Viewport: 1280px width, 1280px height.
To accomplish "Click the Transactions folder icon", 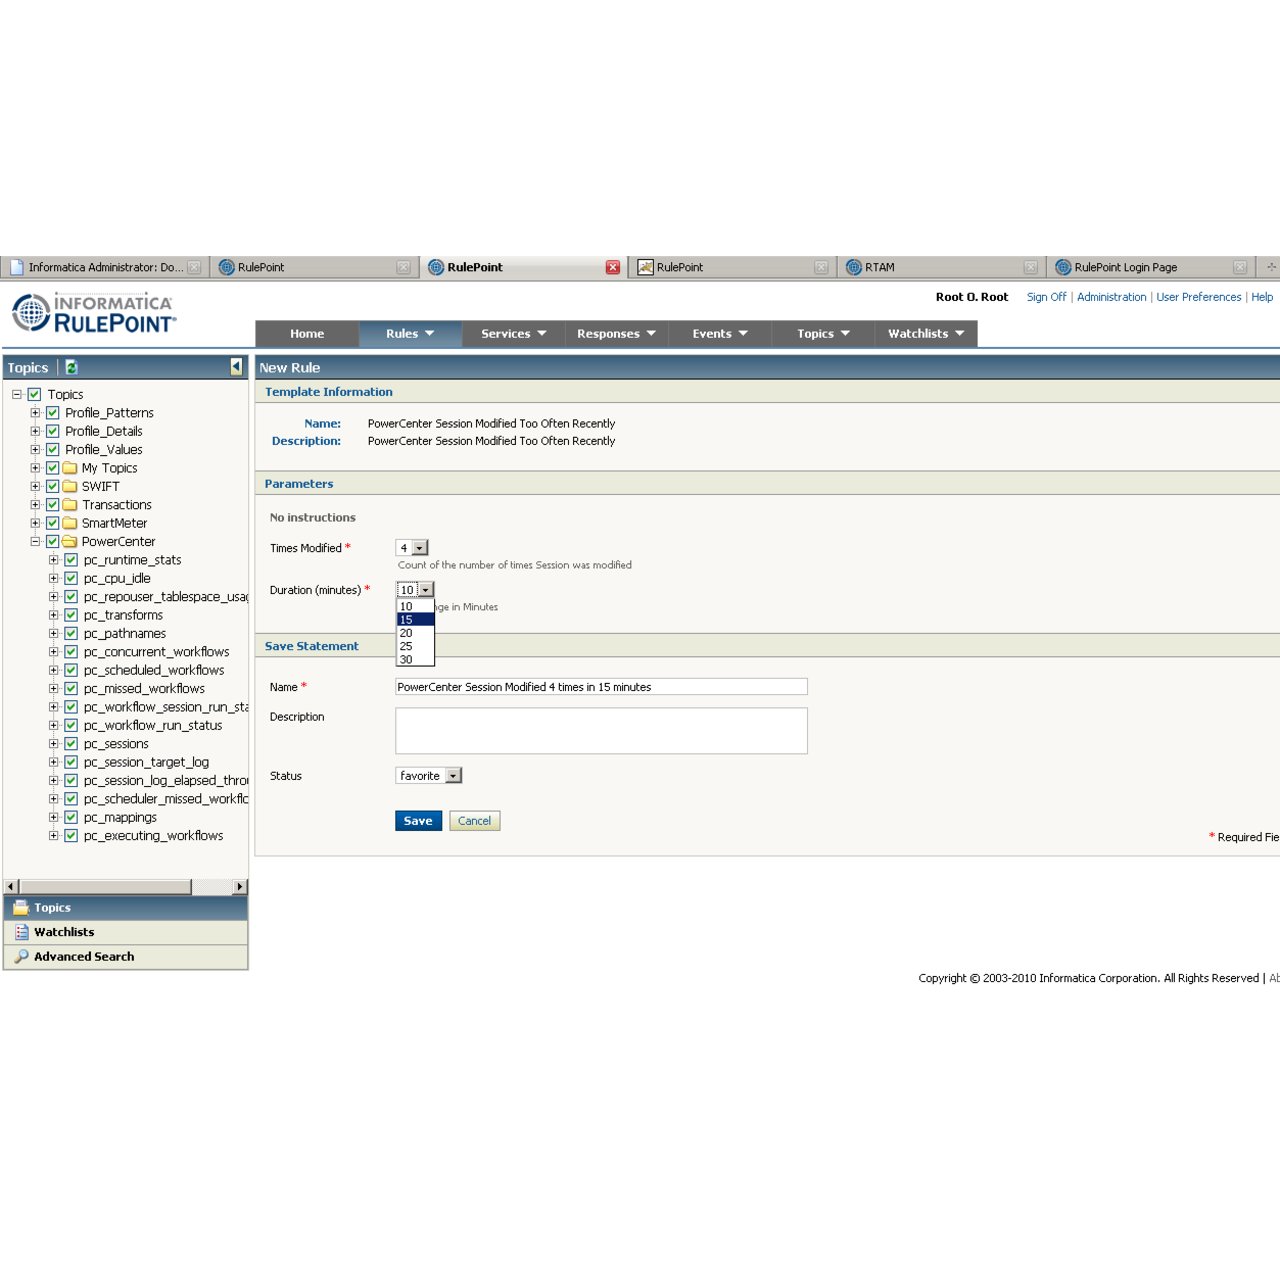I will click(x=70, y=505).
